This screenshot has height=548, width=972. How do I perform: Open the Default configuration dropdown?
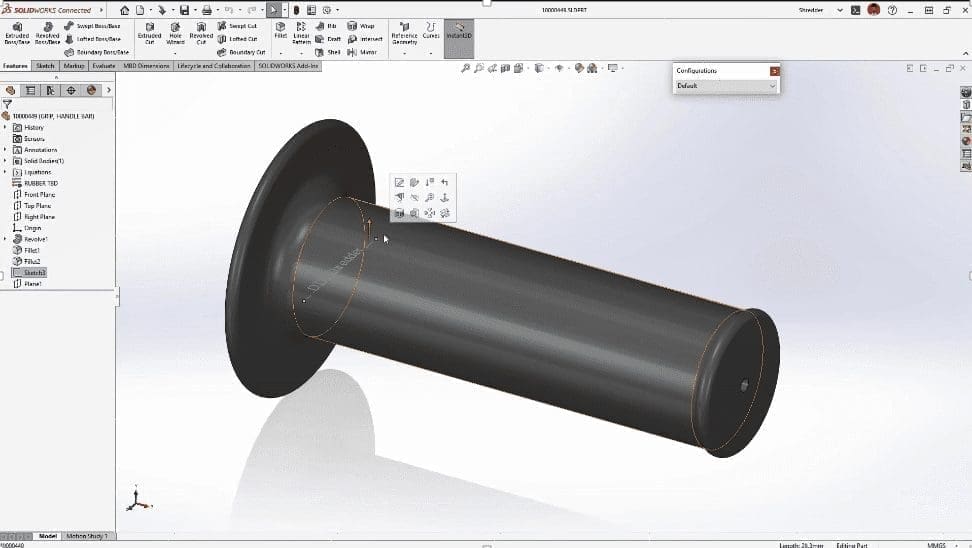pos(725,86)
